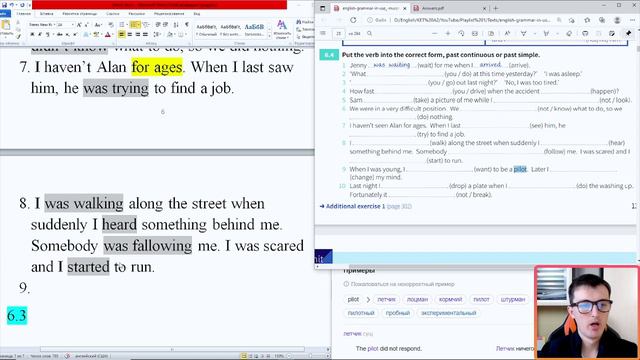This screenshot has width=640, height=360.
Task: Toggle highlighted align left button
Action: 122,35
